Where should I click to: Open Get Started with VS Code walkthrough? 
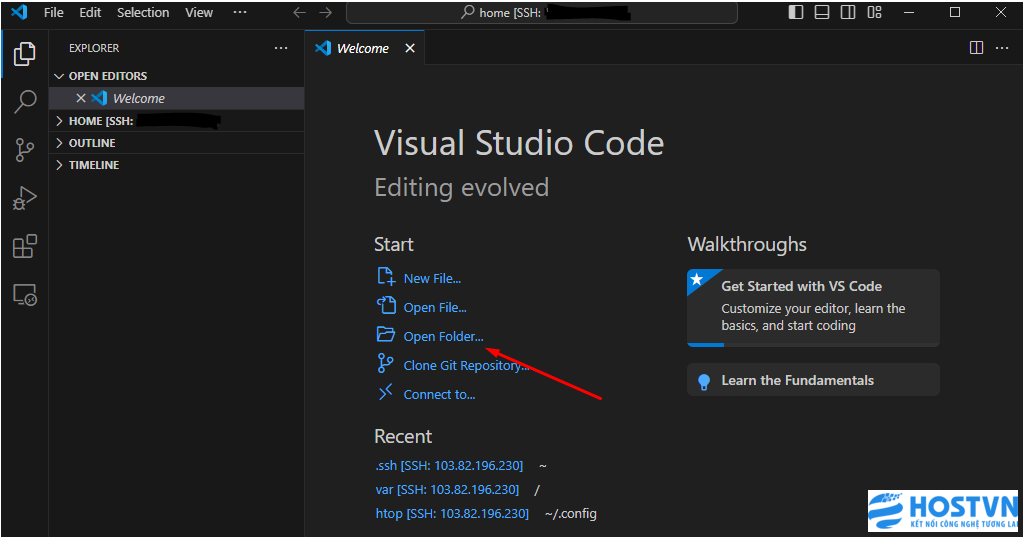pos(813,307)
